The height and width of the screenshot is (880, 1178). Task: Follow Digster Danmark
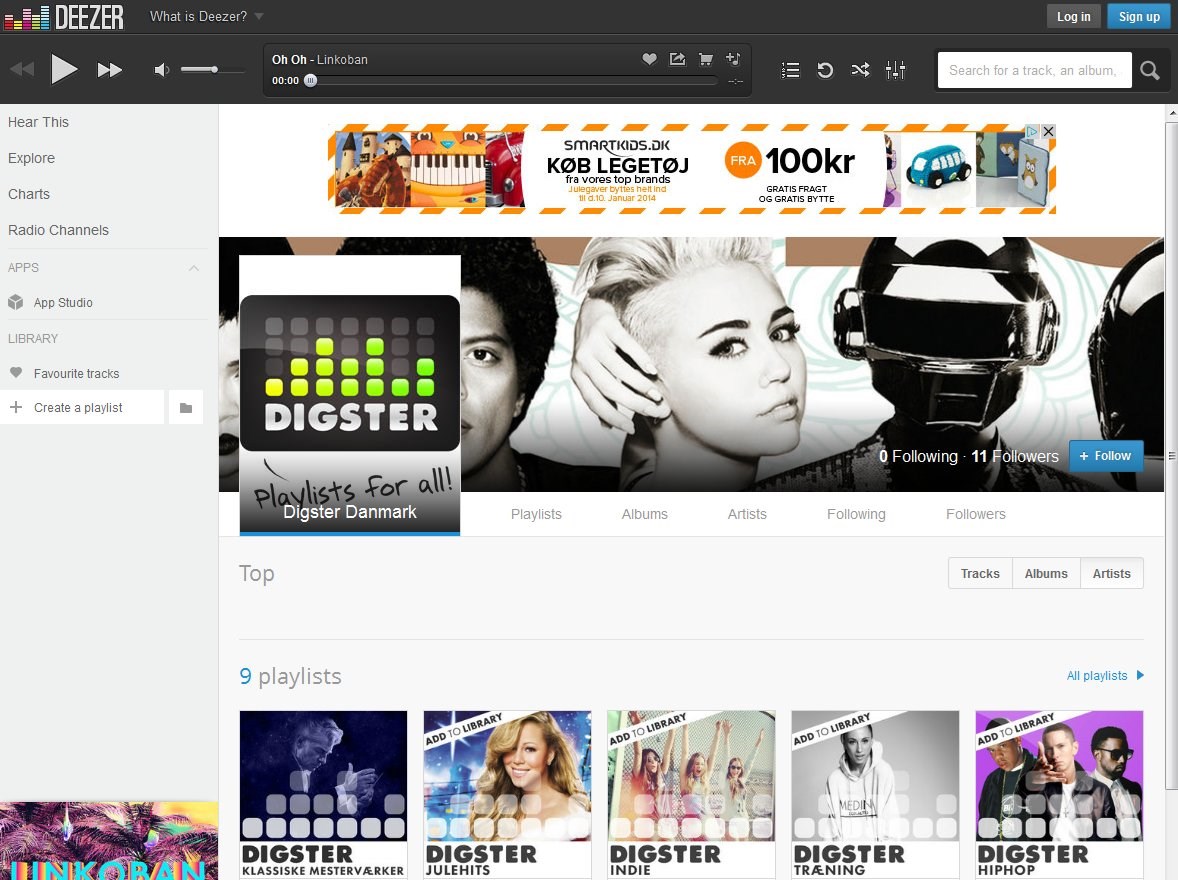pos(1106,456)
